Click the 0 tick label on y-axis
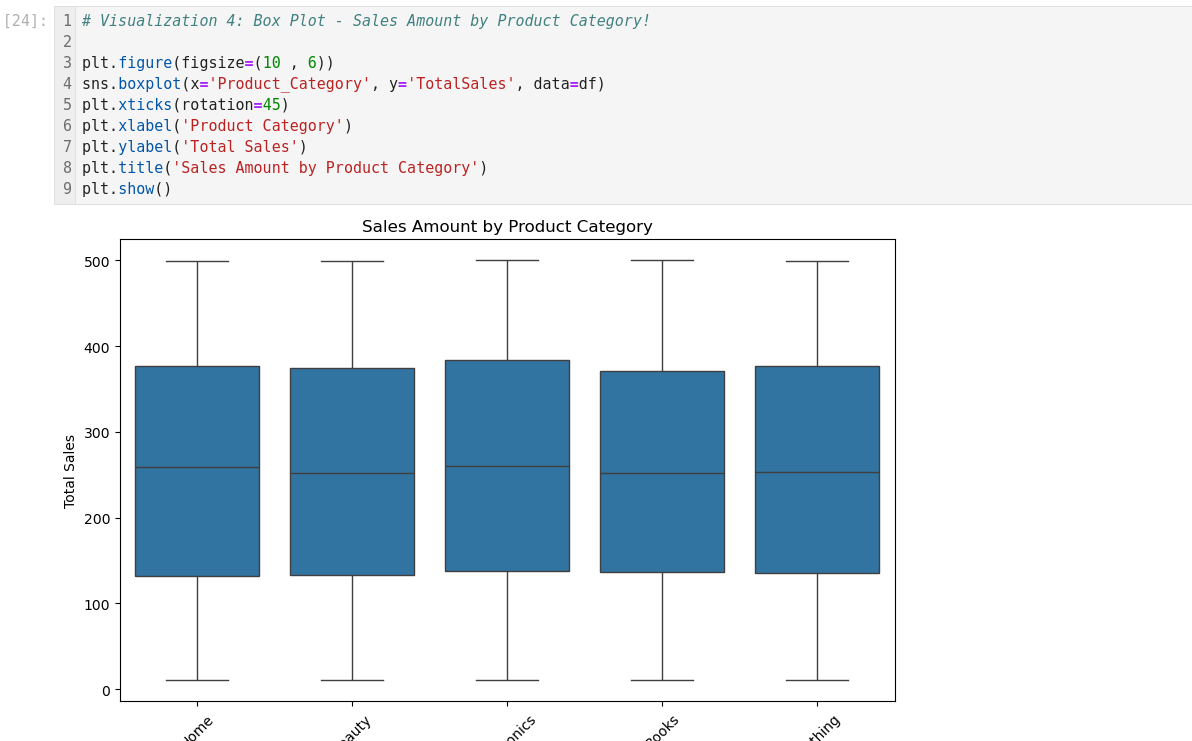 (105, 690)
